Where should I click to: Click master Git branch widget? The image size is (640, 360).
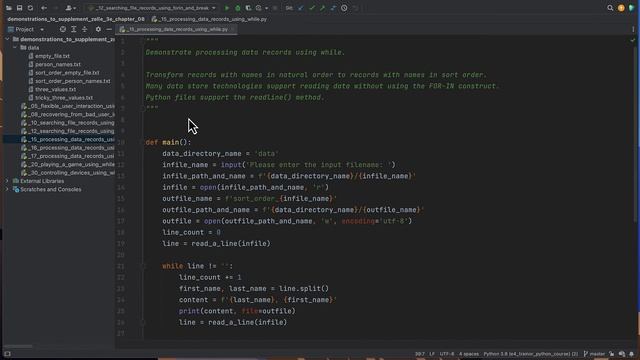[594, 354]
